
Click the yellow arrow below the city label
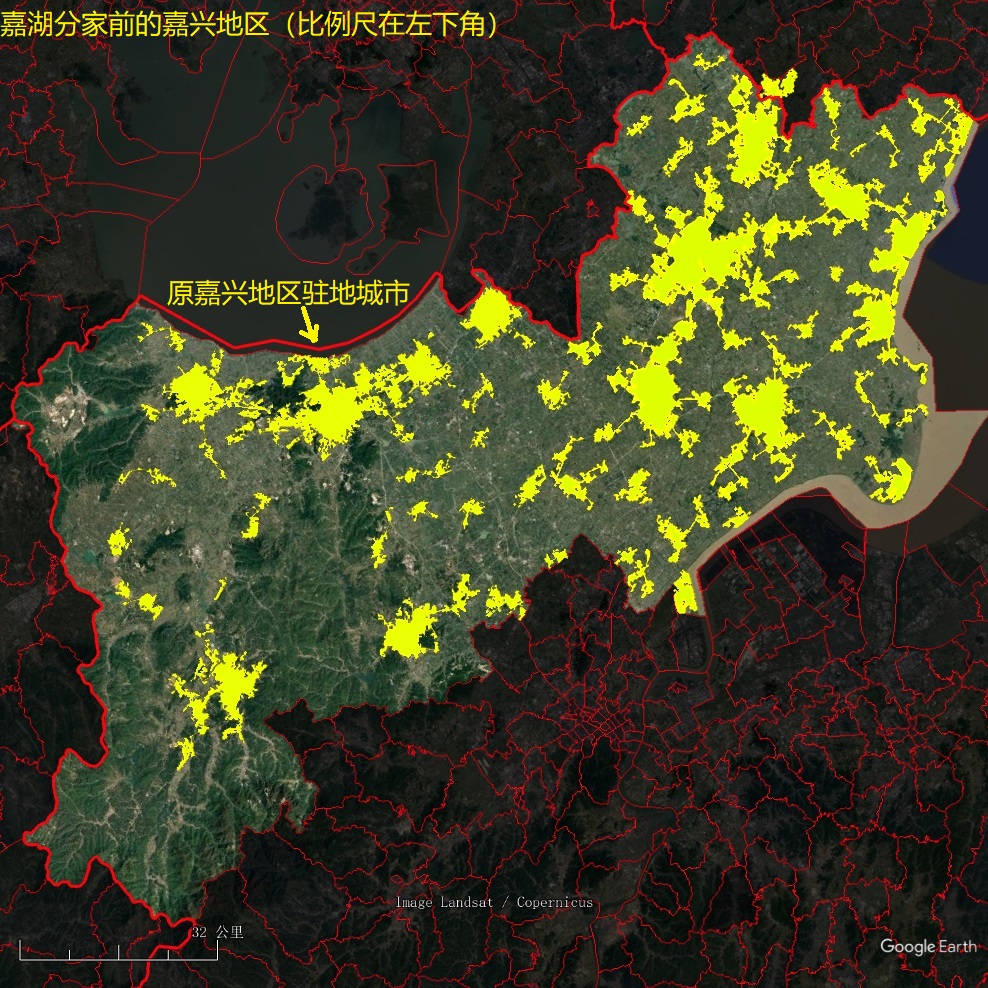coord(309,325)
